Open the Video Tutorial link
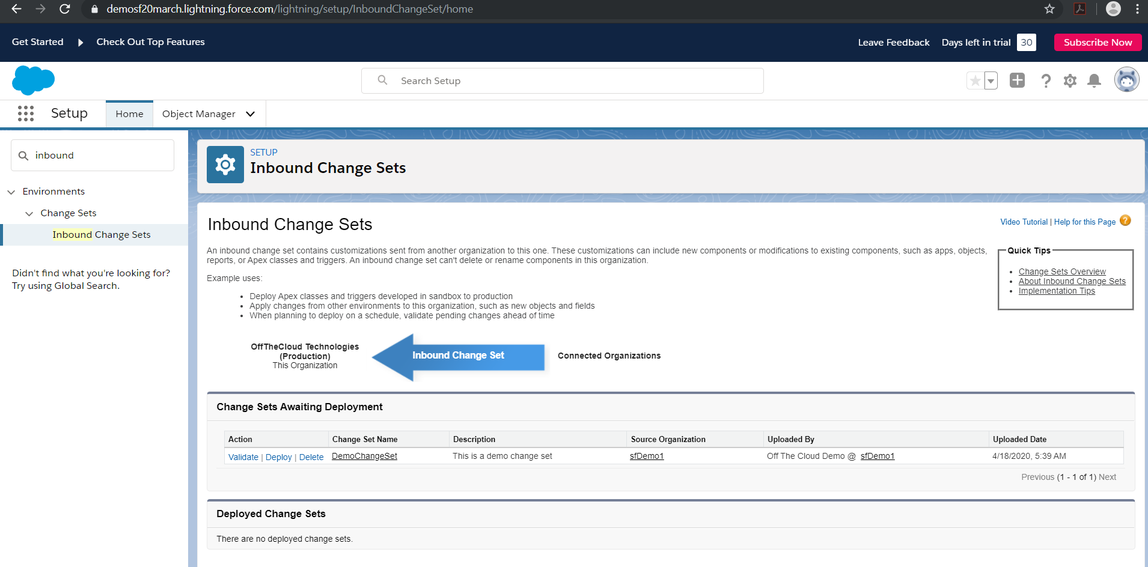1148x567 pixels. click(x=1024, y=221)
